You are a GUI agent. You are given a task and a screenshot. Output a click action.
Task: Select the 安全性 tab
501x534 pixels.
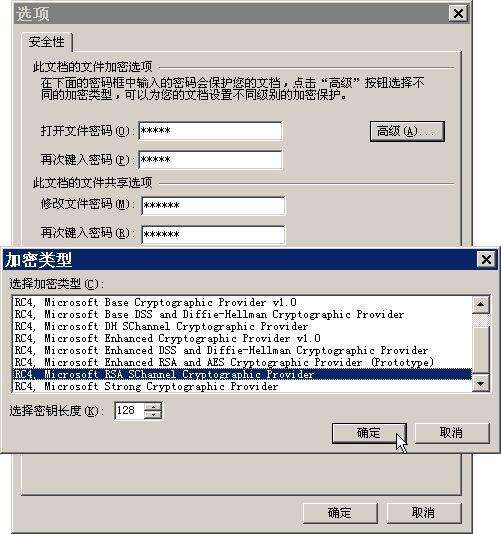[47, 42]
